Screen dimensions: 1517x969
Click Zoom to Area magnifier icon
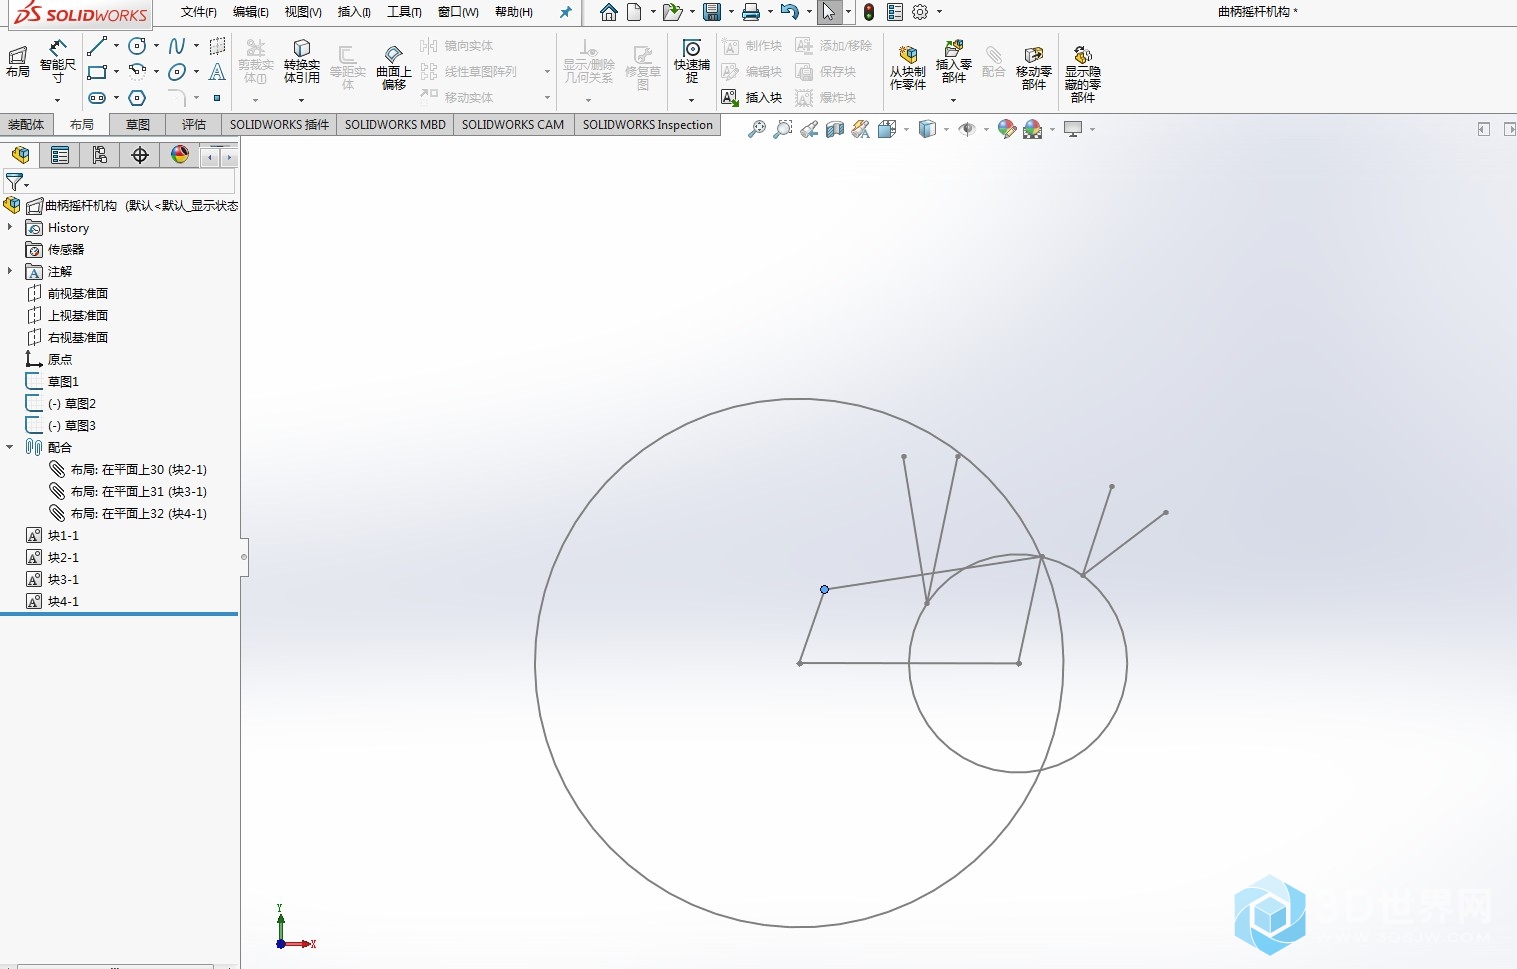(x=783, y=129)
